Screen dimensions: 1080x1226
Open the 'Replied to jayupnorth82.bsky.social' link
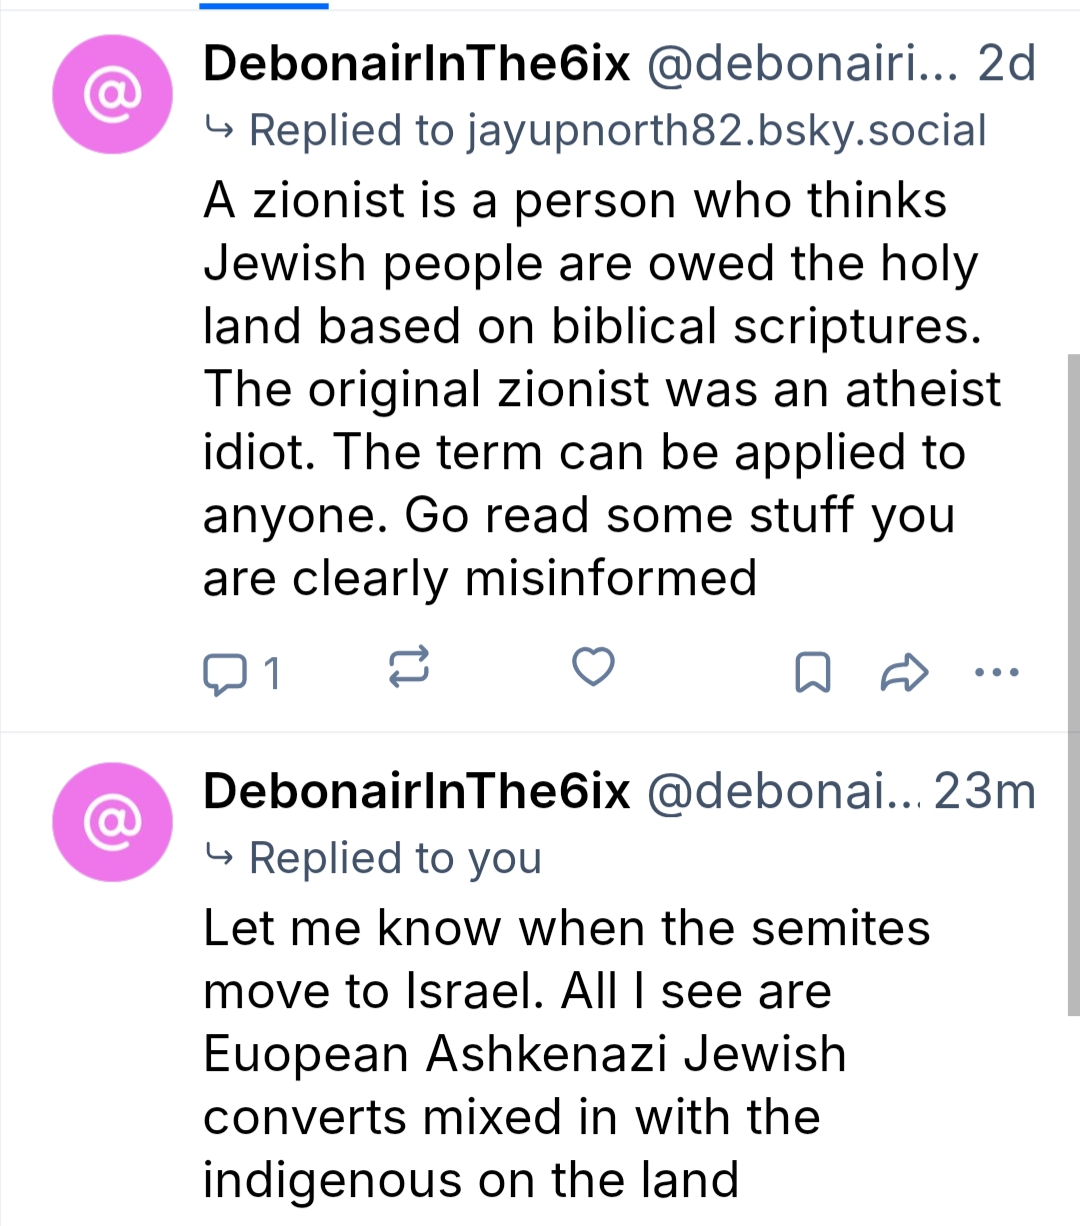[x=617, y=130]
